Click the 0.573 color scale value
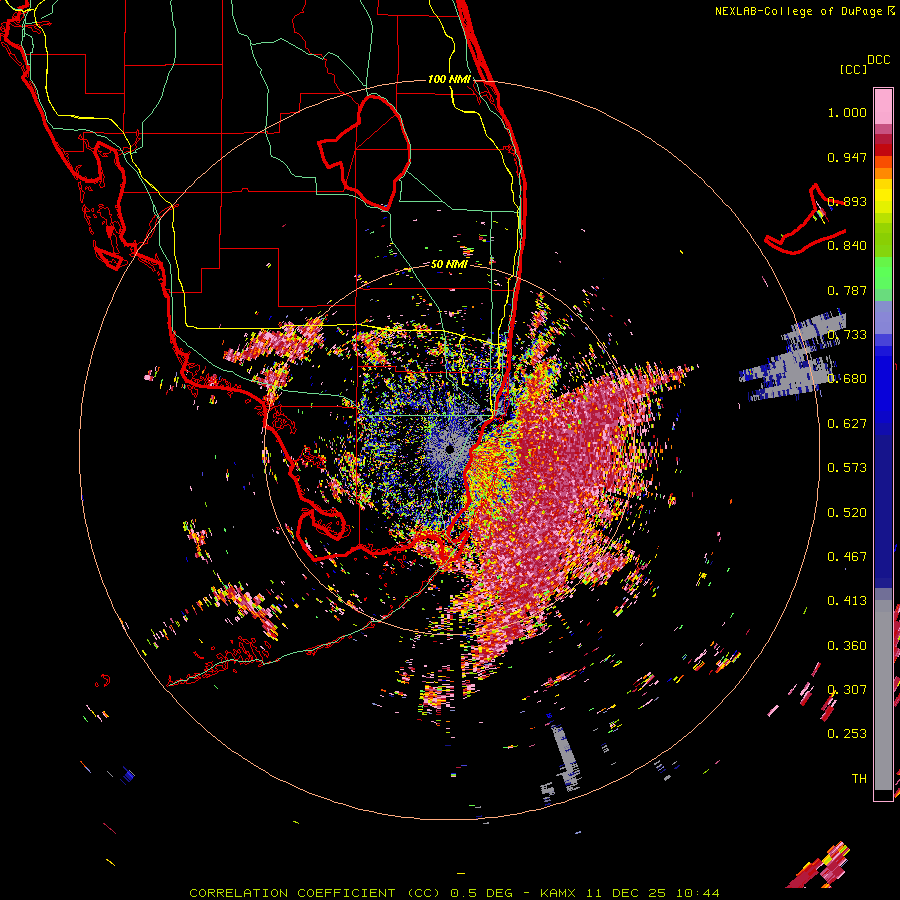The width and height of the screenshot is (900, 900). pos(847,468)
